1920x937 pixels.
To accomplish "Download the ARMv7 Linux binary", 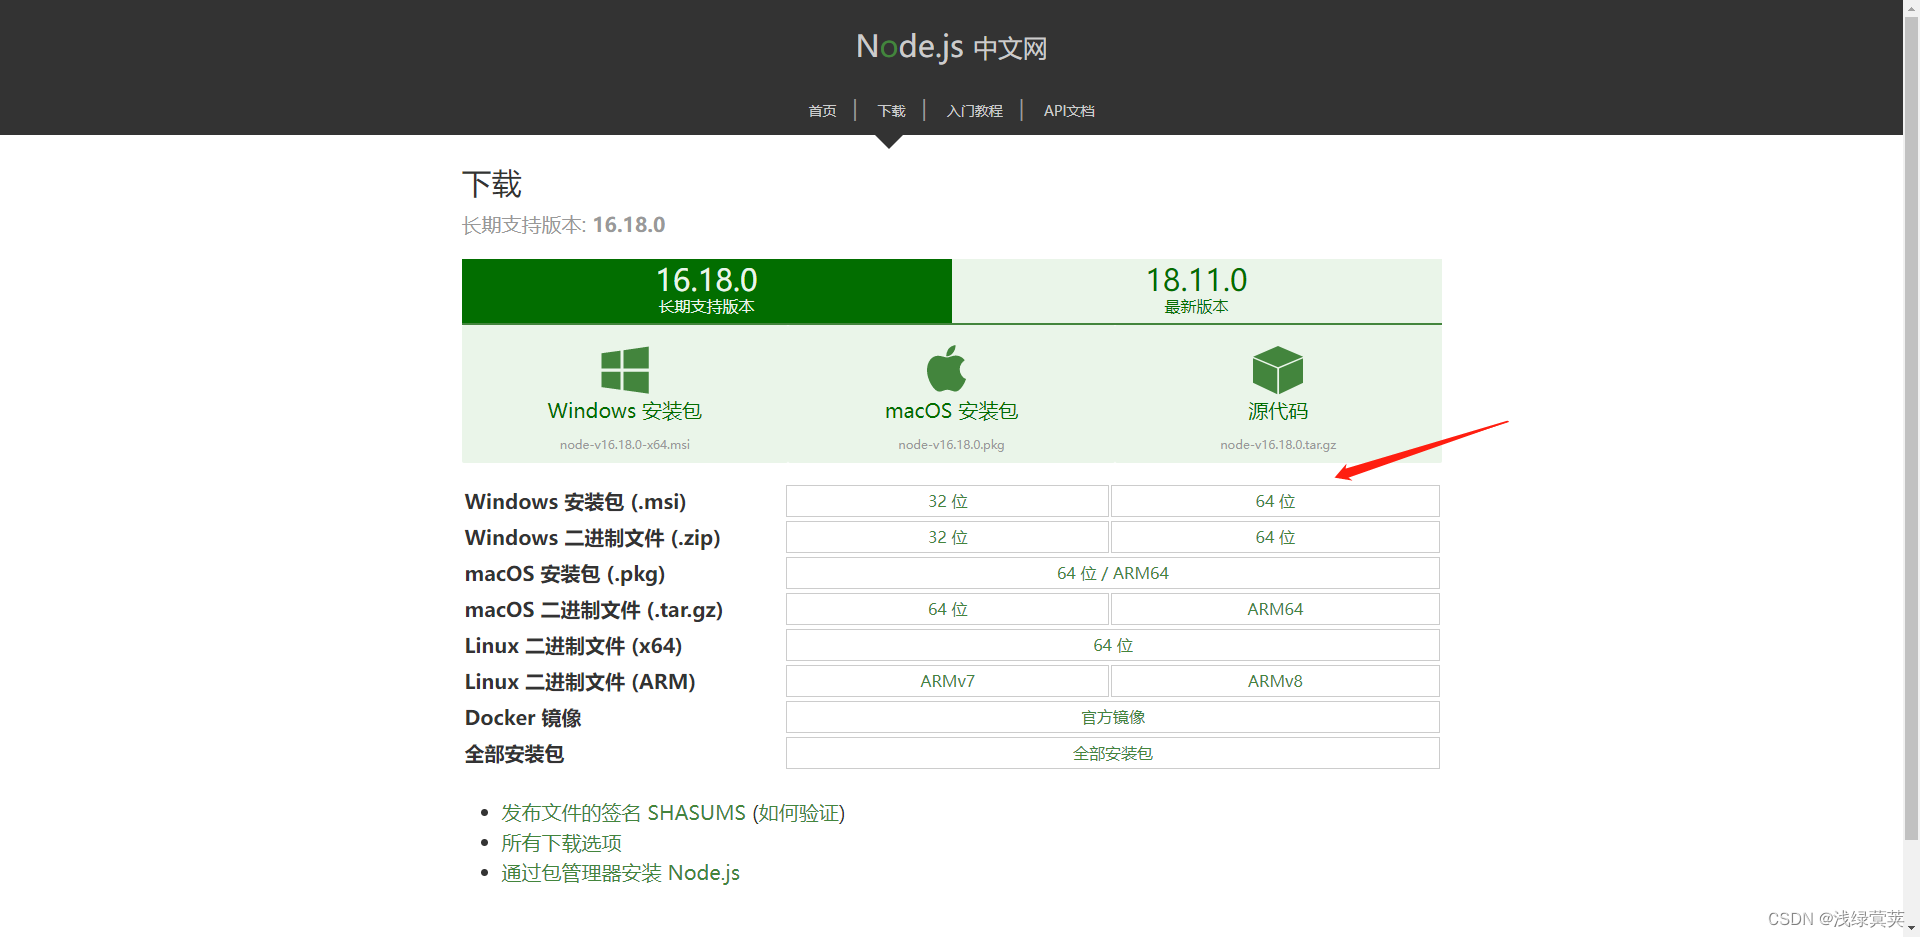I will [x=947, y=681].
